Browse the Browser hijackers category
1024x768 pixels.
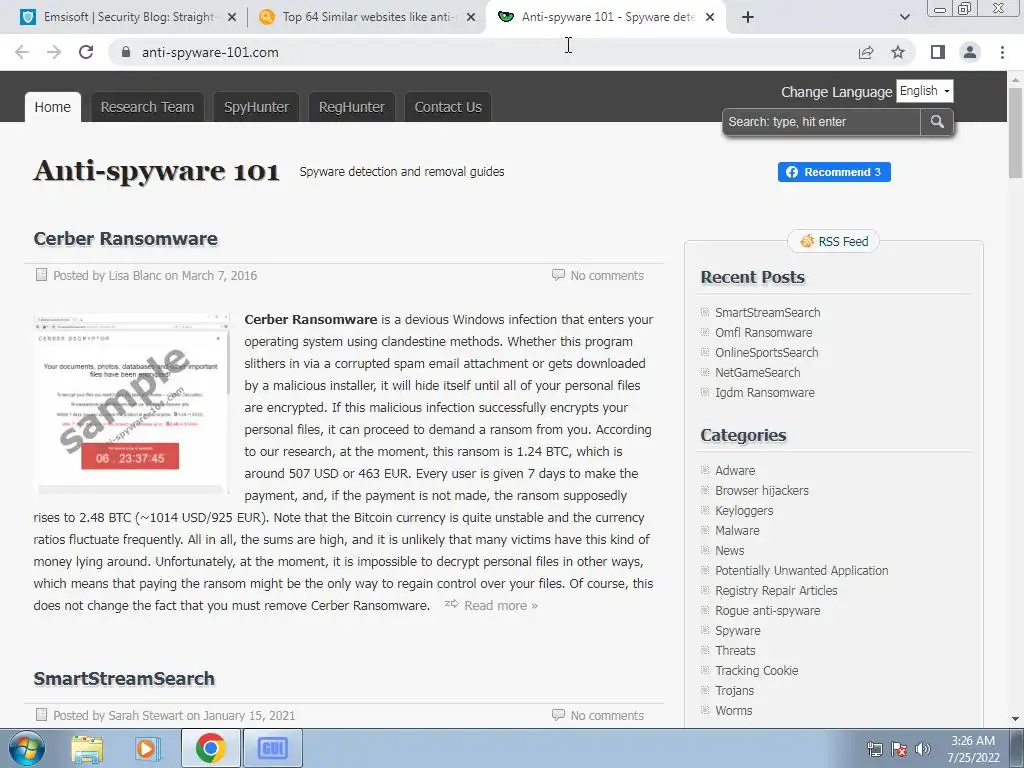tap(761, 490)
